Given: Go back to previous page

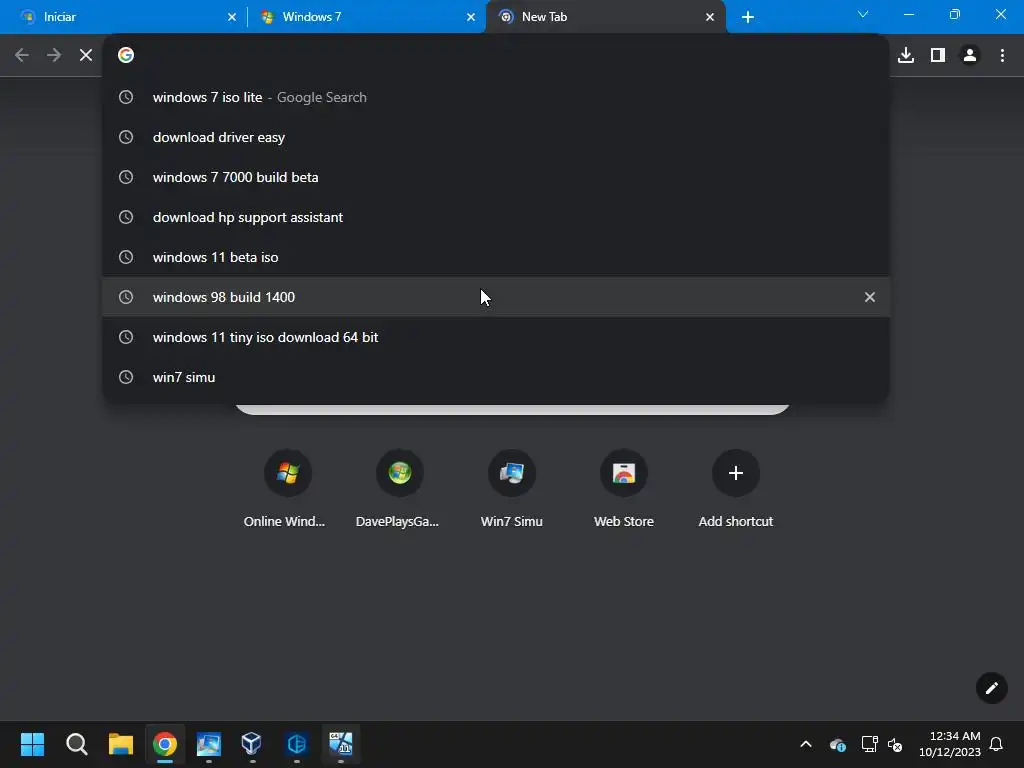Looking at the screenshot, I should tap(22, 56).
